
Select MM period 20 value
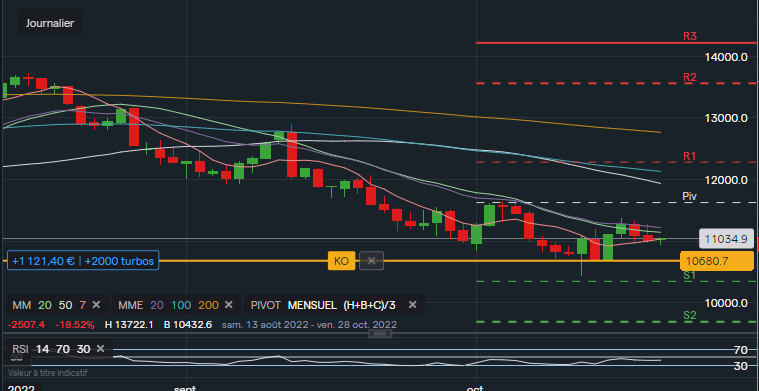(x=45, y=305)
